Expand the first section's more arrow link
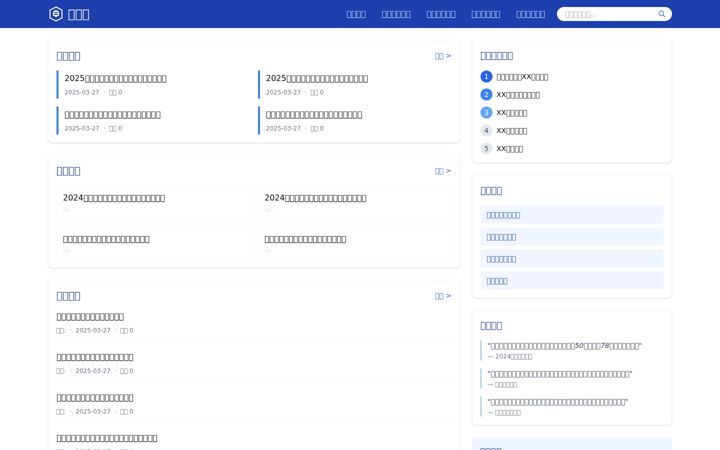 [443, 56]
